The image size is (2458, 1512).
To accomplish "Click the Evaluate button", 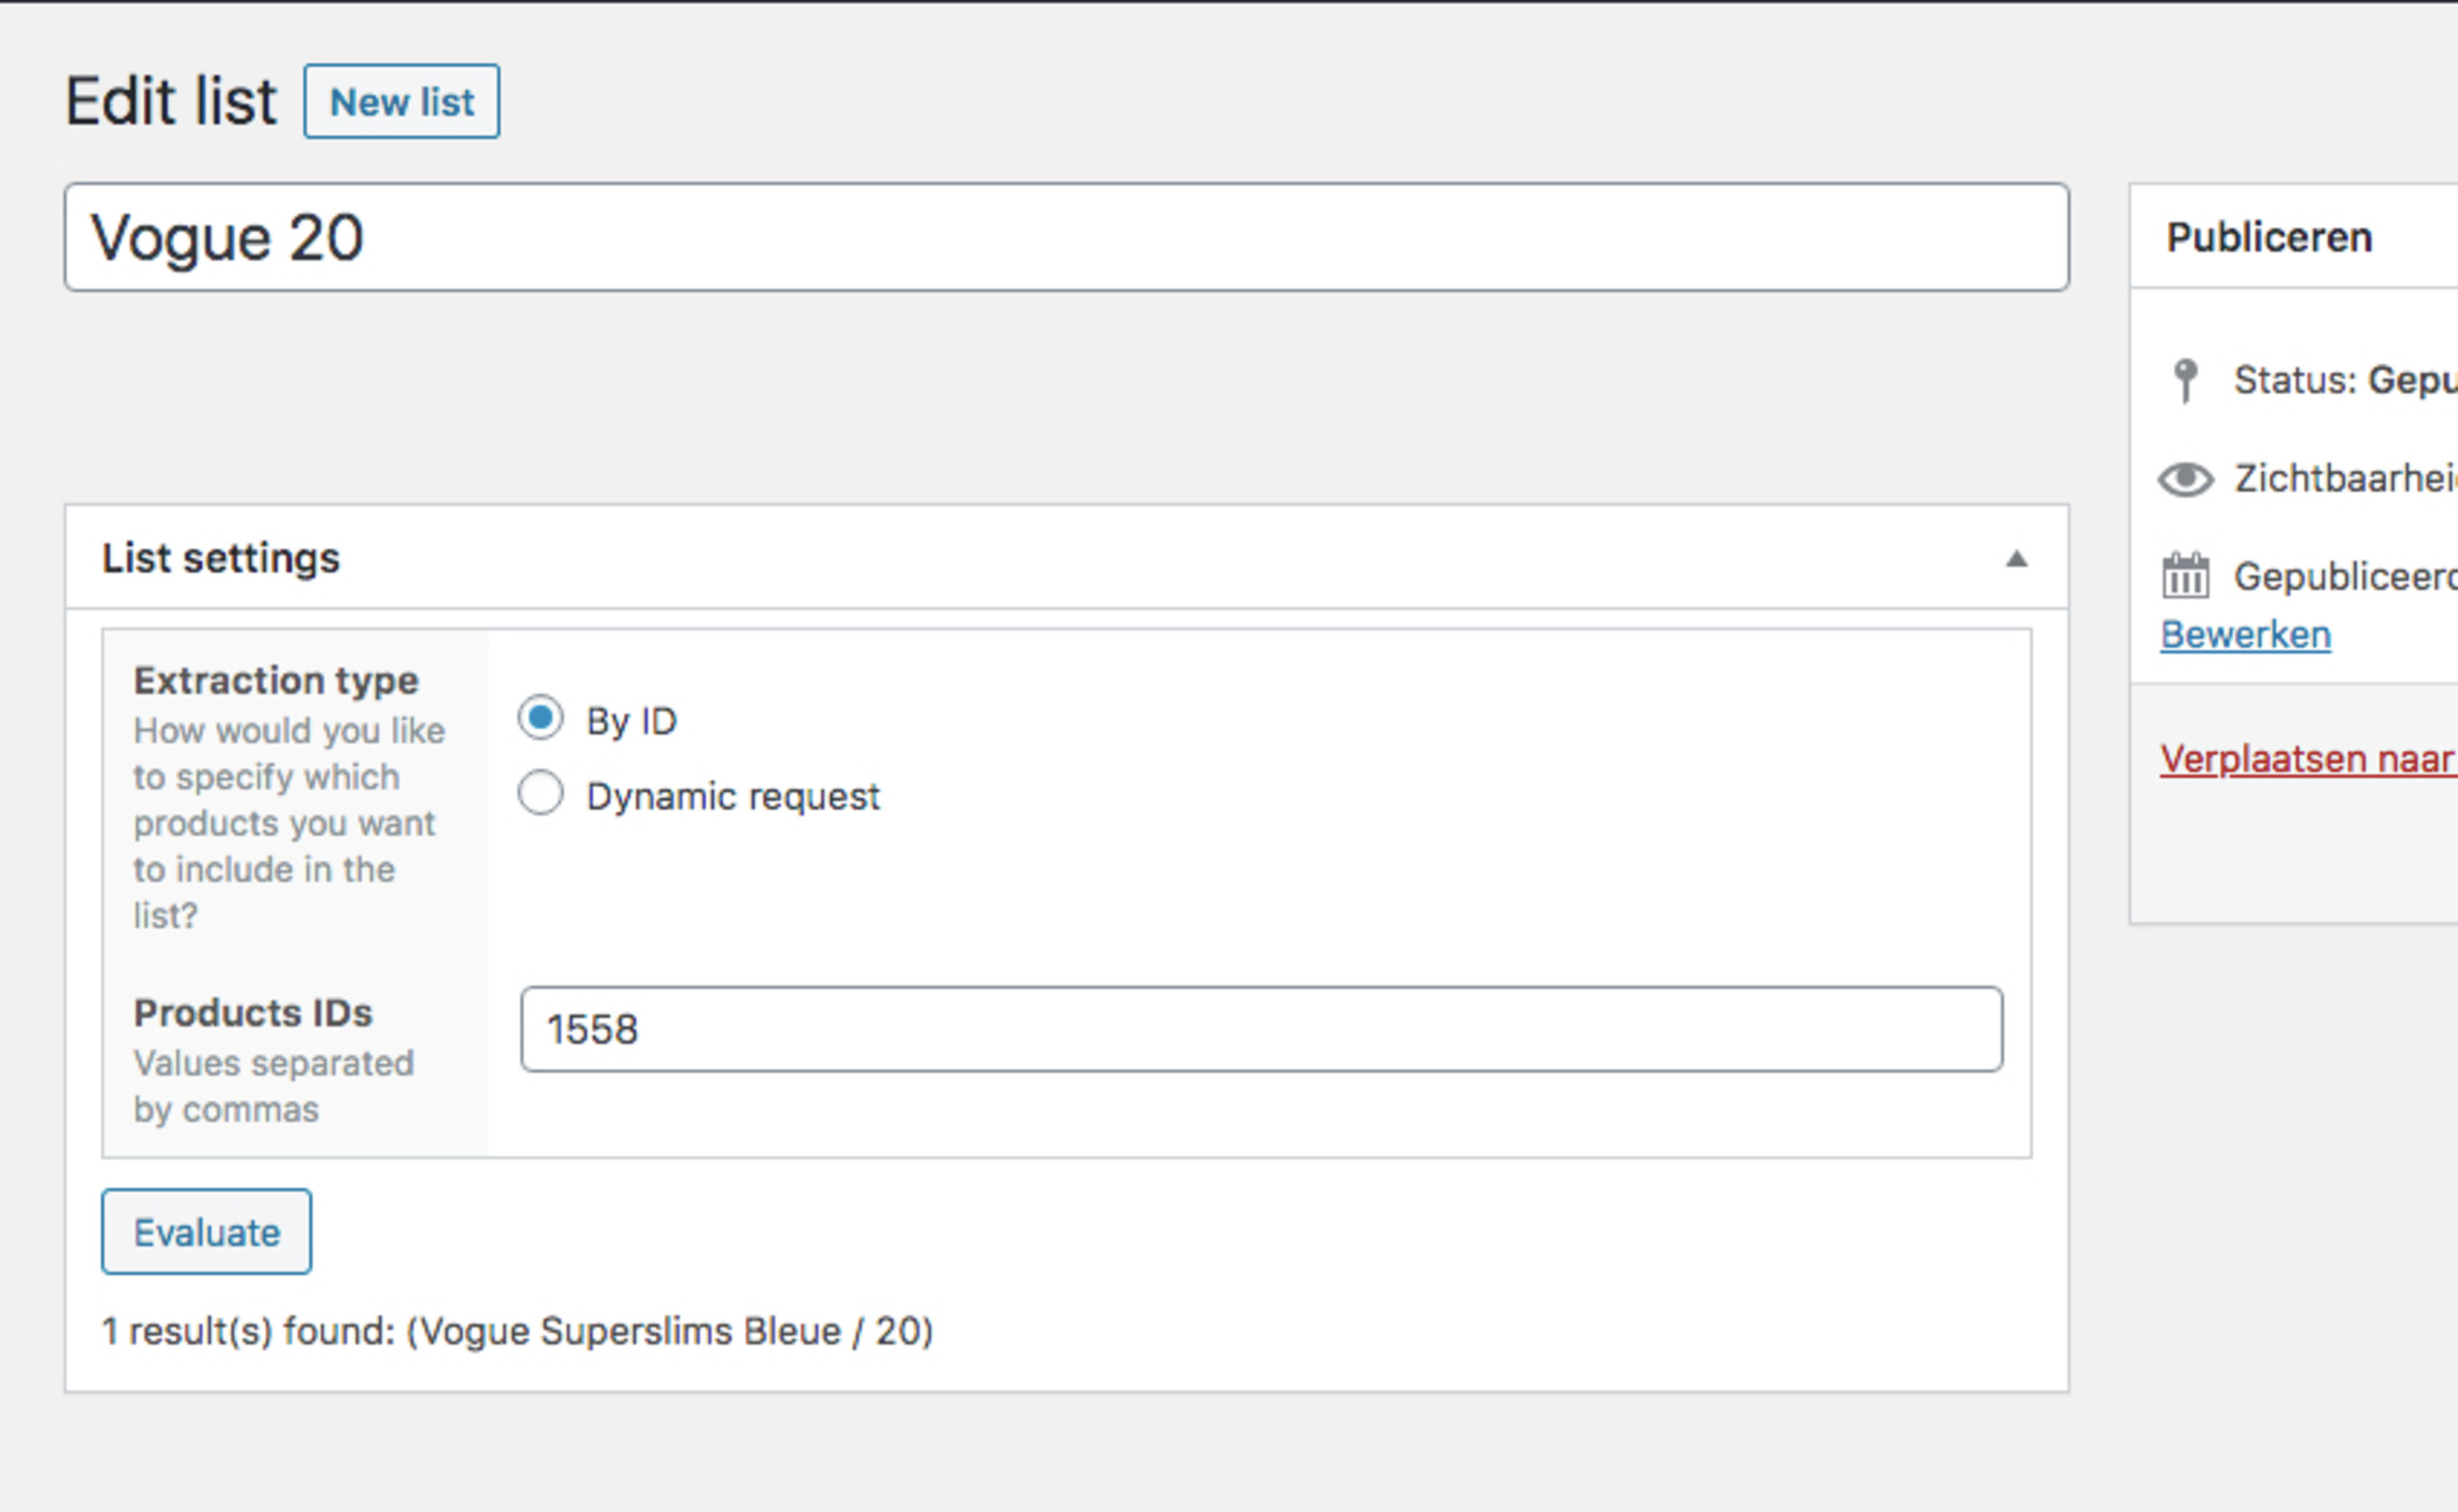I will [207, 1232].
